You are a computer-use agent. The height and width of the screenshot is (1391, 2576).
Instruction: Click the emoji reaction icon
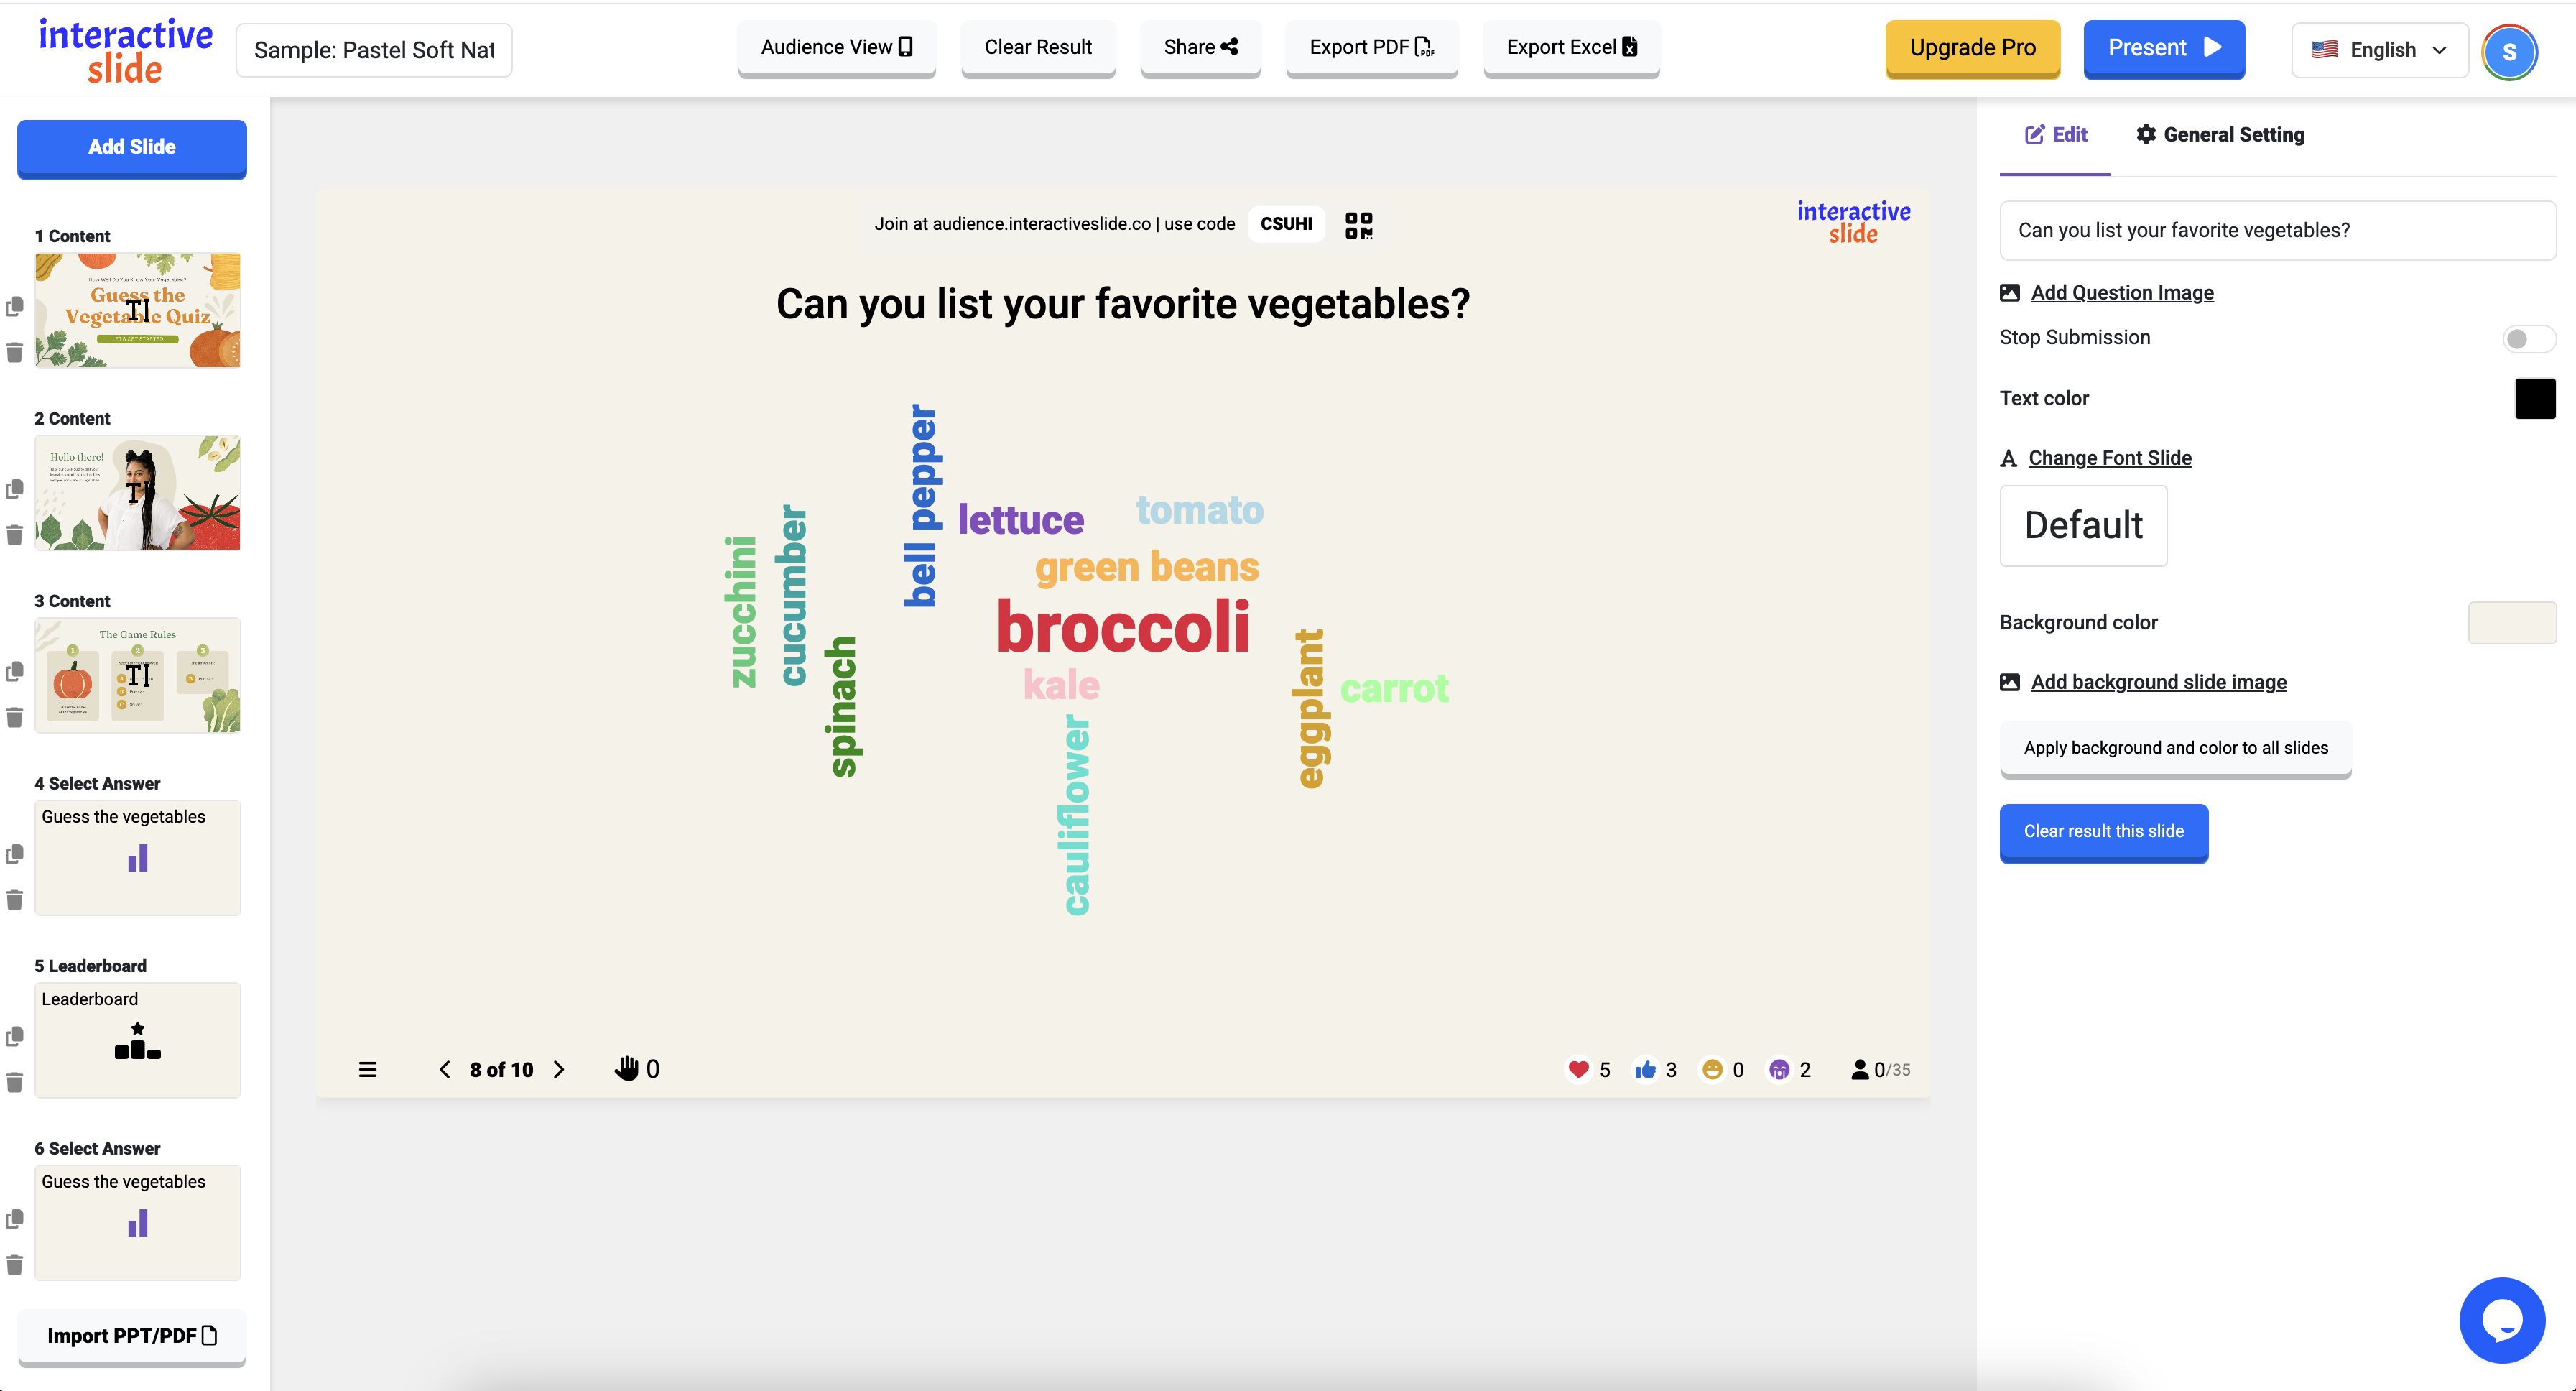1713,1069
